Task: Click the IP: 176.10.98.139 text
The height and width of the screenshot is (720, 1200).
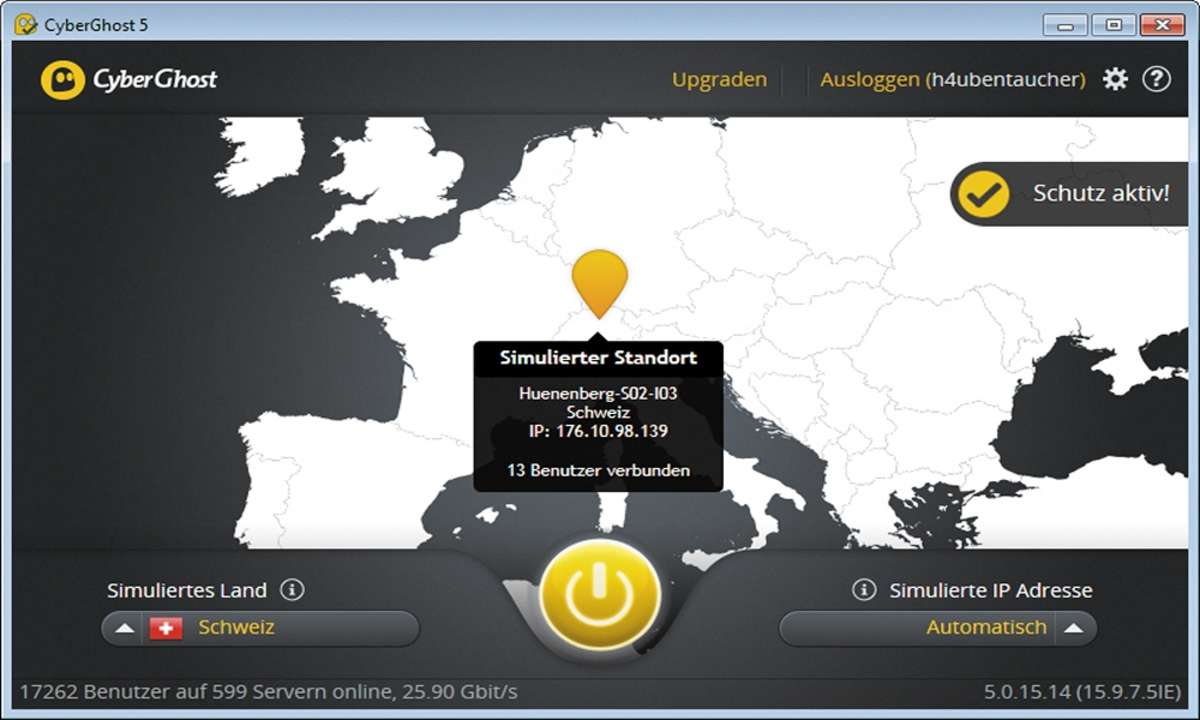Action: (598, 431)
